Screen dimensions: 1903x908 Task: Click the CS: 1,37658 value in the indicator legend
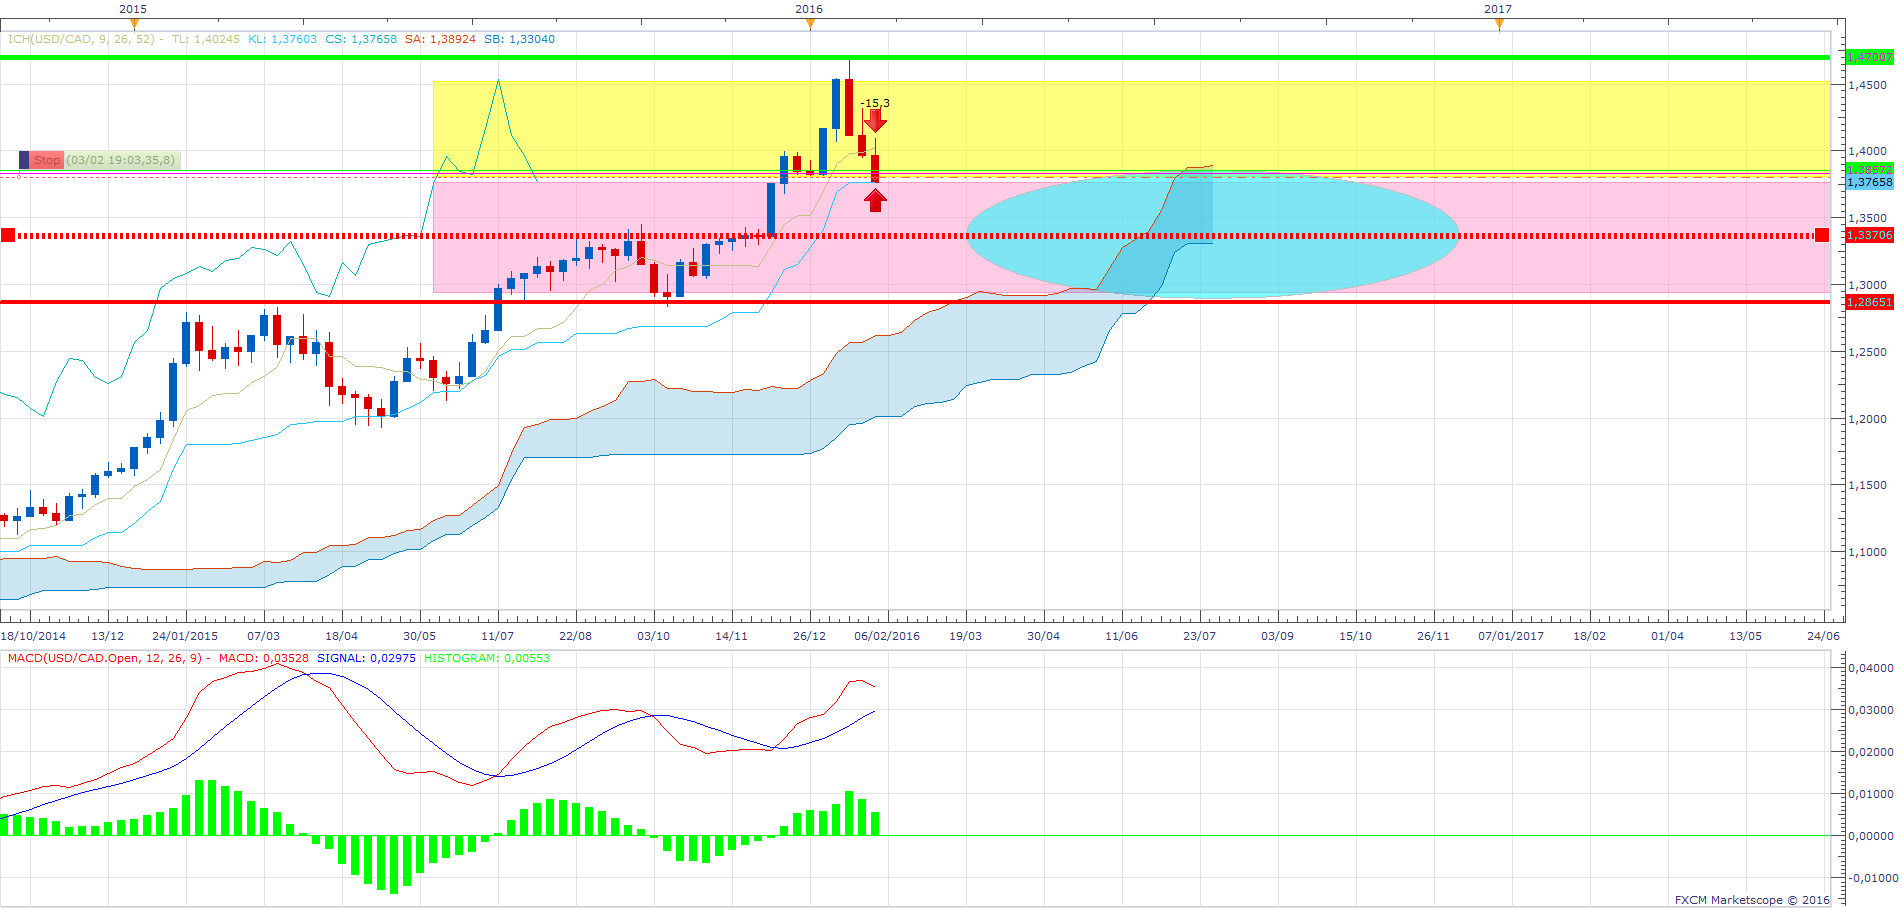point(361,39)
